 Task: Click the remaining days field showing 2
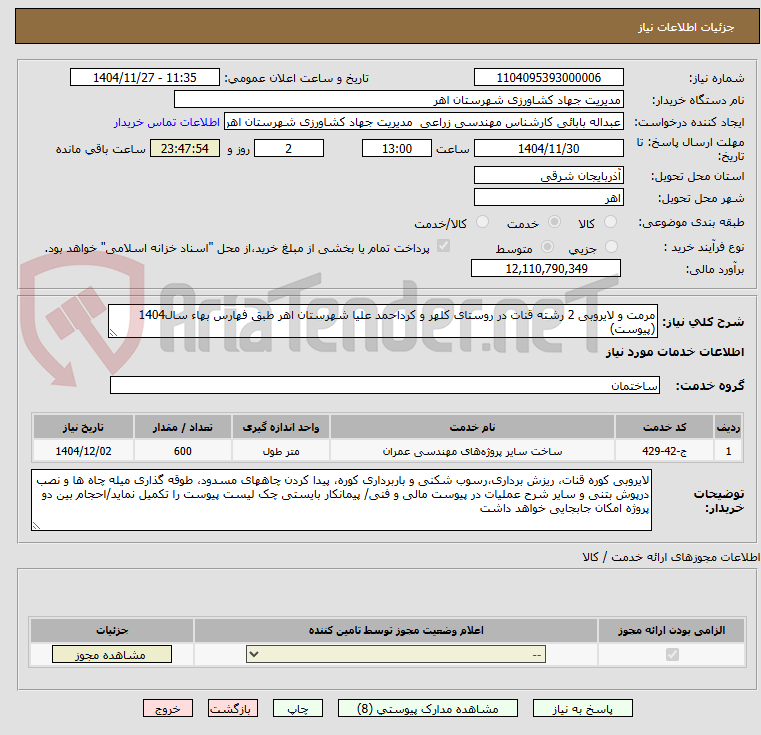[289, 149]
